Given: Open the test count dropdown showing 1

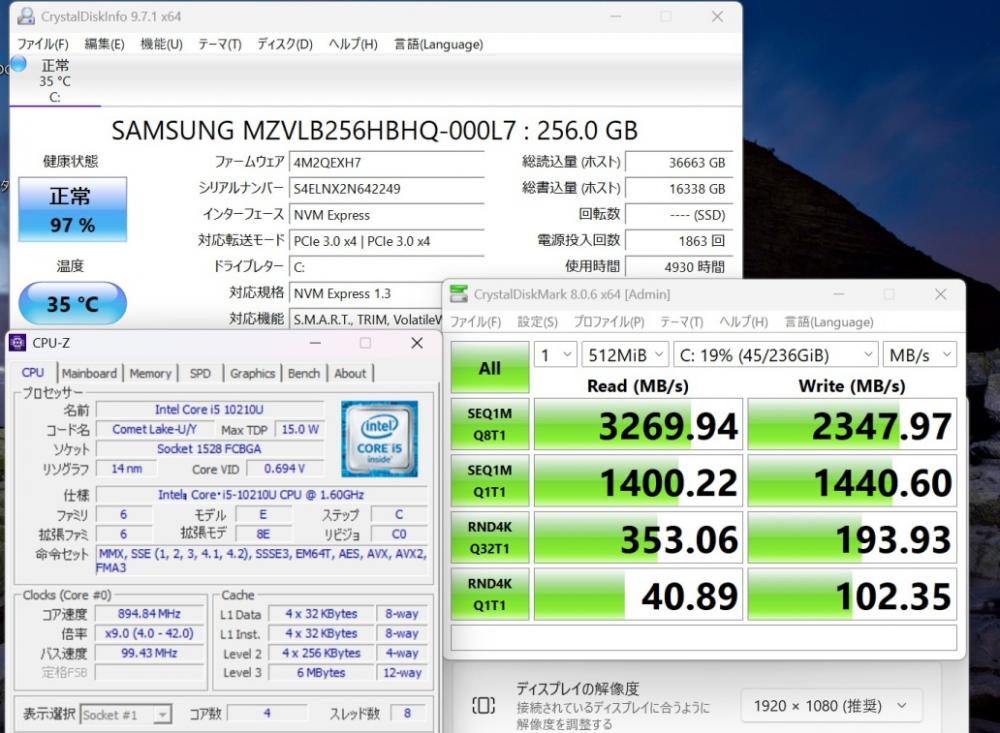Looking at the screenshot, I should pyautogui.click(x=555, y=355).
